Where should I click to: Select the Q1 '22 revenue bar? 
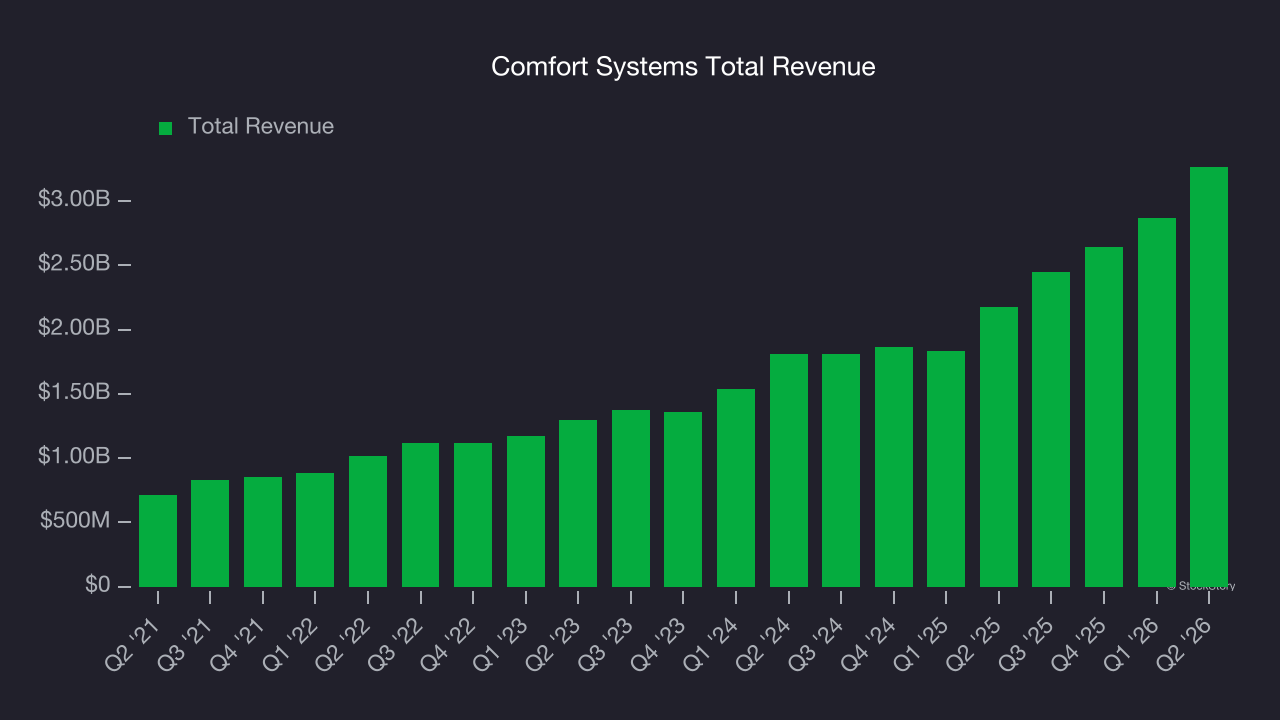pos(315,530)
